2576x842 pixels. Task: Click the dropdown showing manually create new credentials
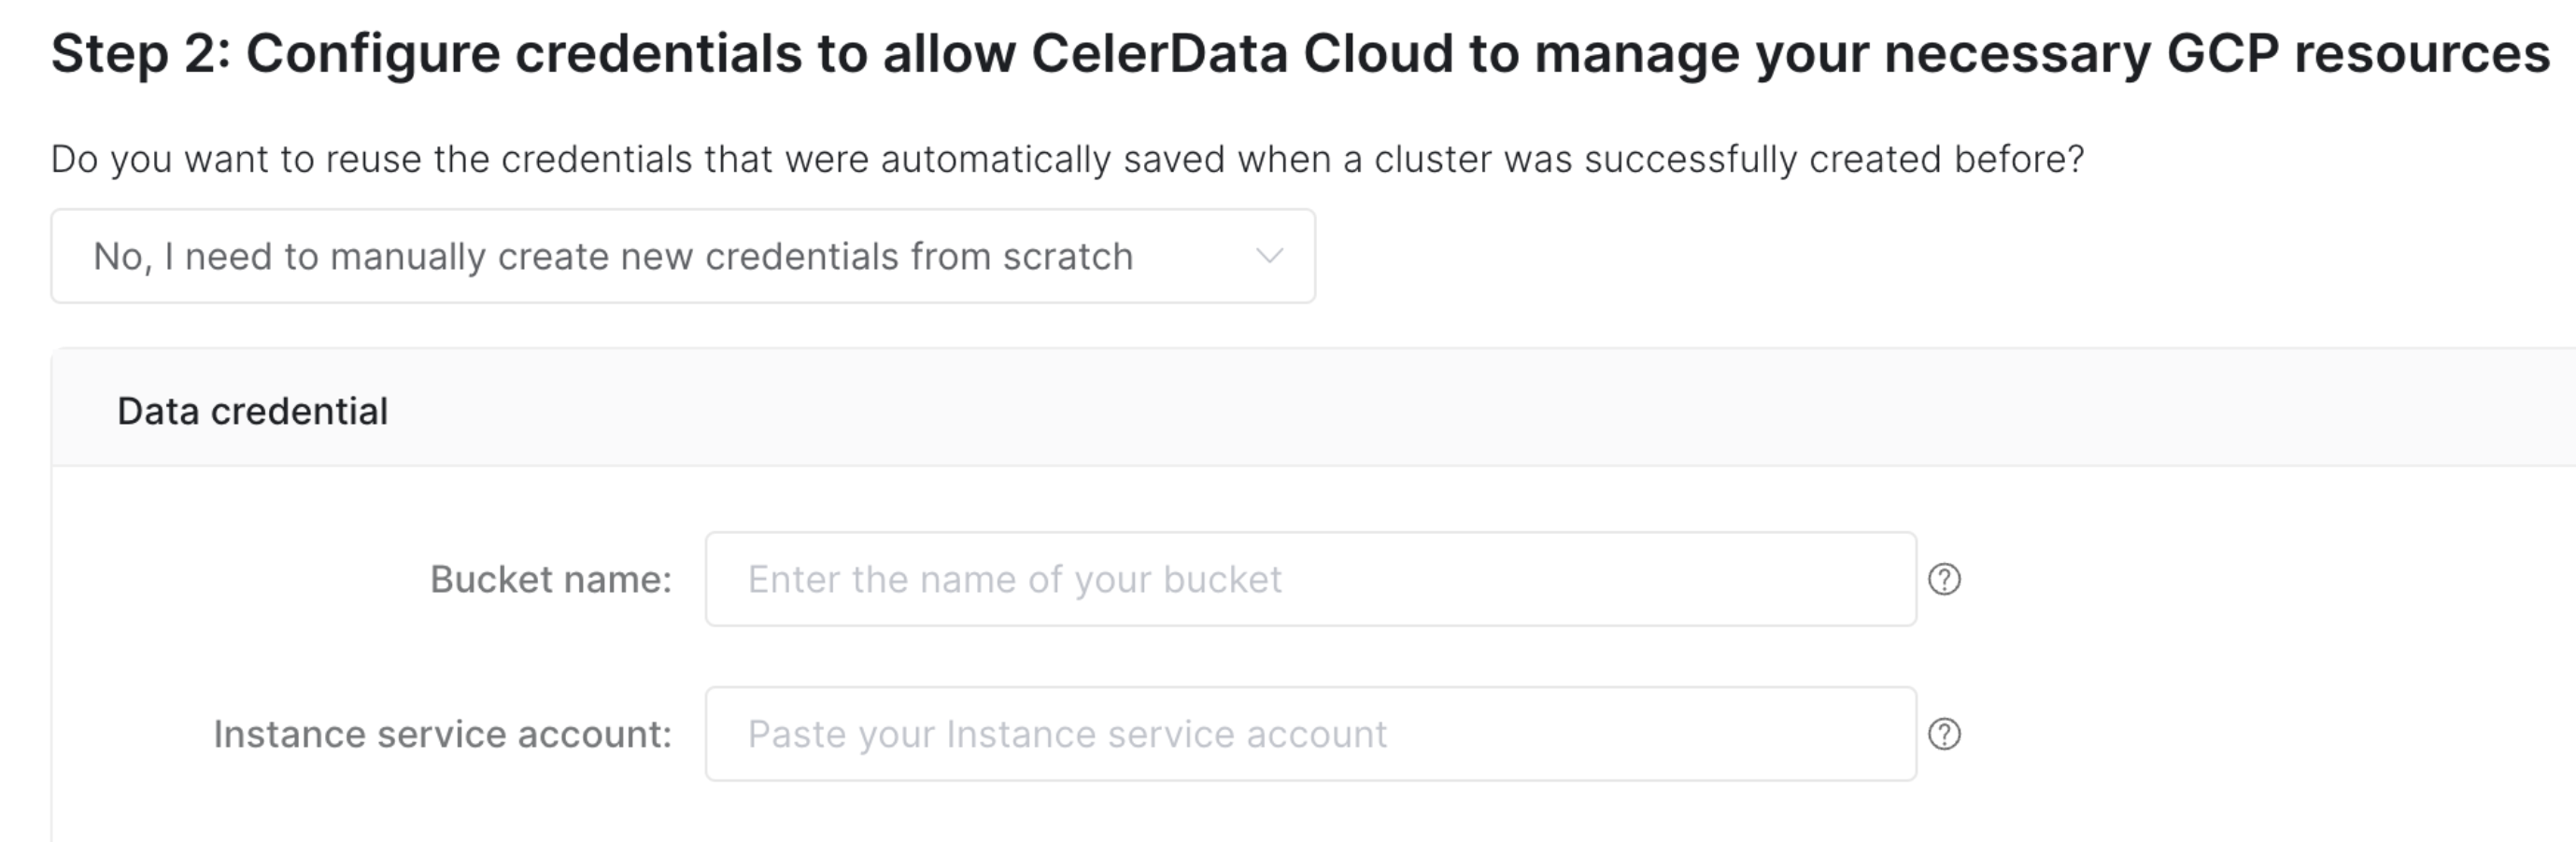tap(683, 256)
